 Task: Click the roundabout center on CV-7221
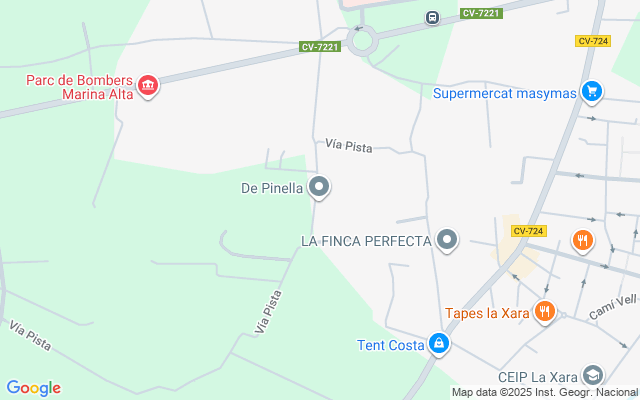coord(362,41)
